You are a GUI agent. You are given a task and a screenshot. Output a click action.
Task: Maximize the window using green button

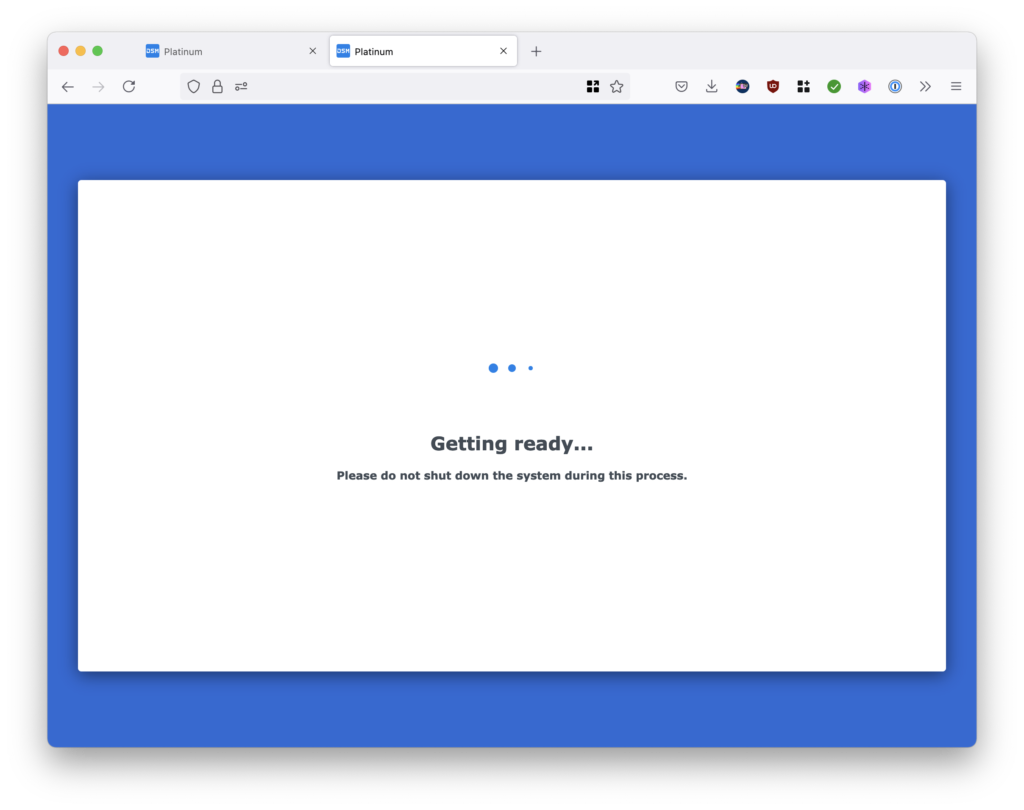tap(97, 51)
